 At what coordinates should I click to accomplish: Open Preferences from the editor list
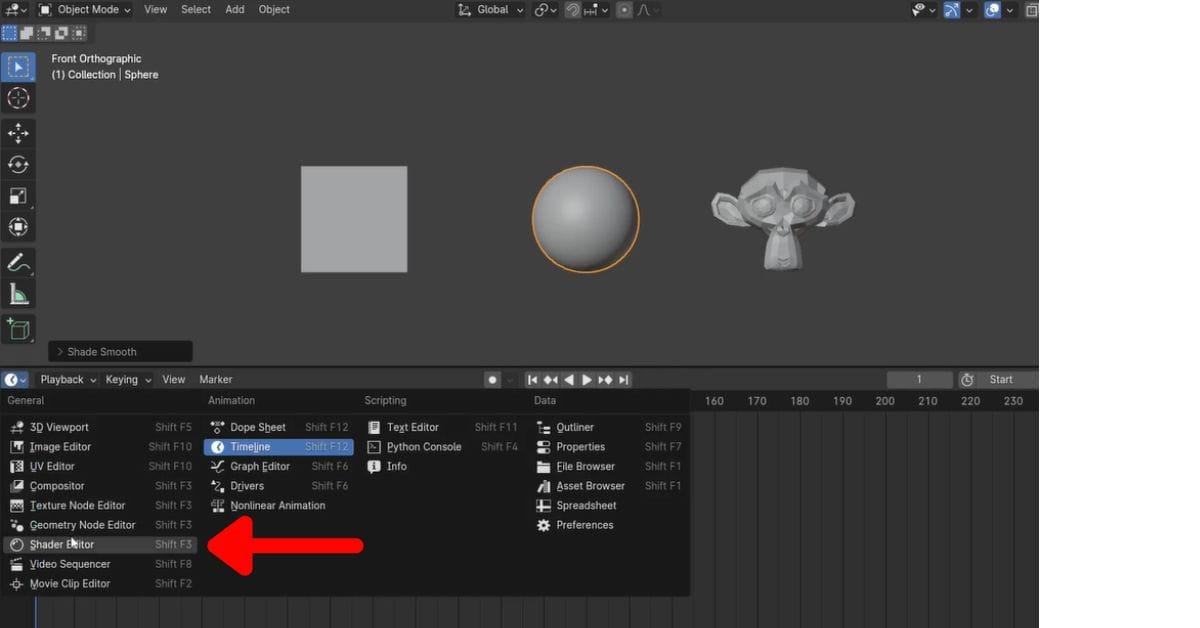click(580, 524)
